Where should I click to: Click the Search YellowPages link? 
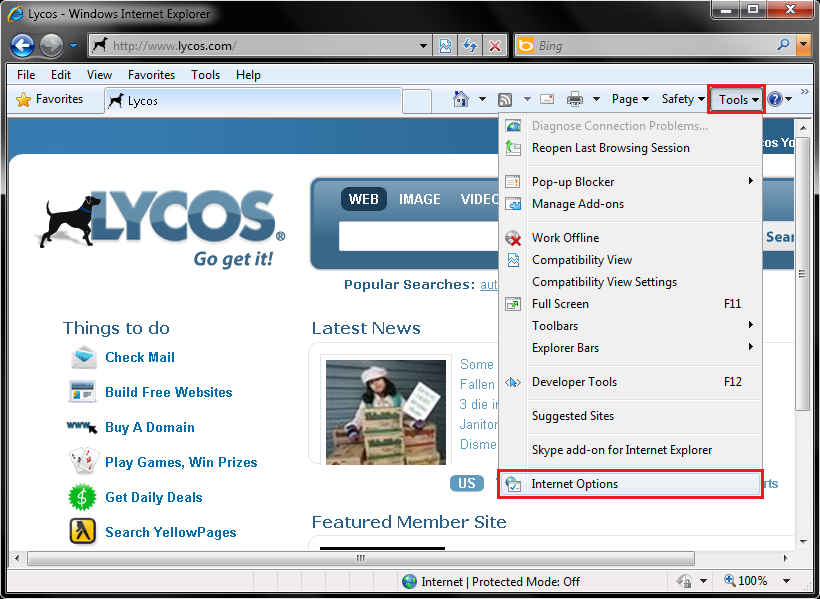pos(170,533)
